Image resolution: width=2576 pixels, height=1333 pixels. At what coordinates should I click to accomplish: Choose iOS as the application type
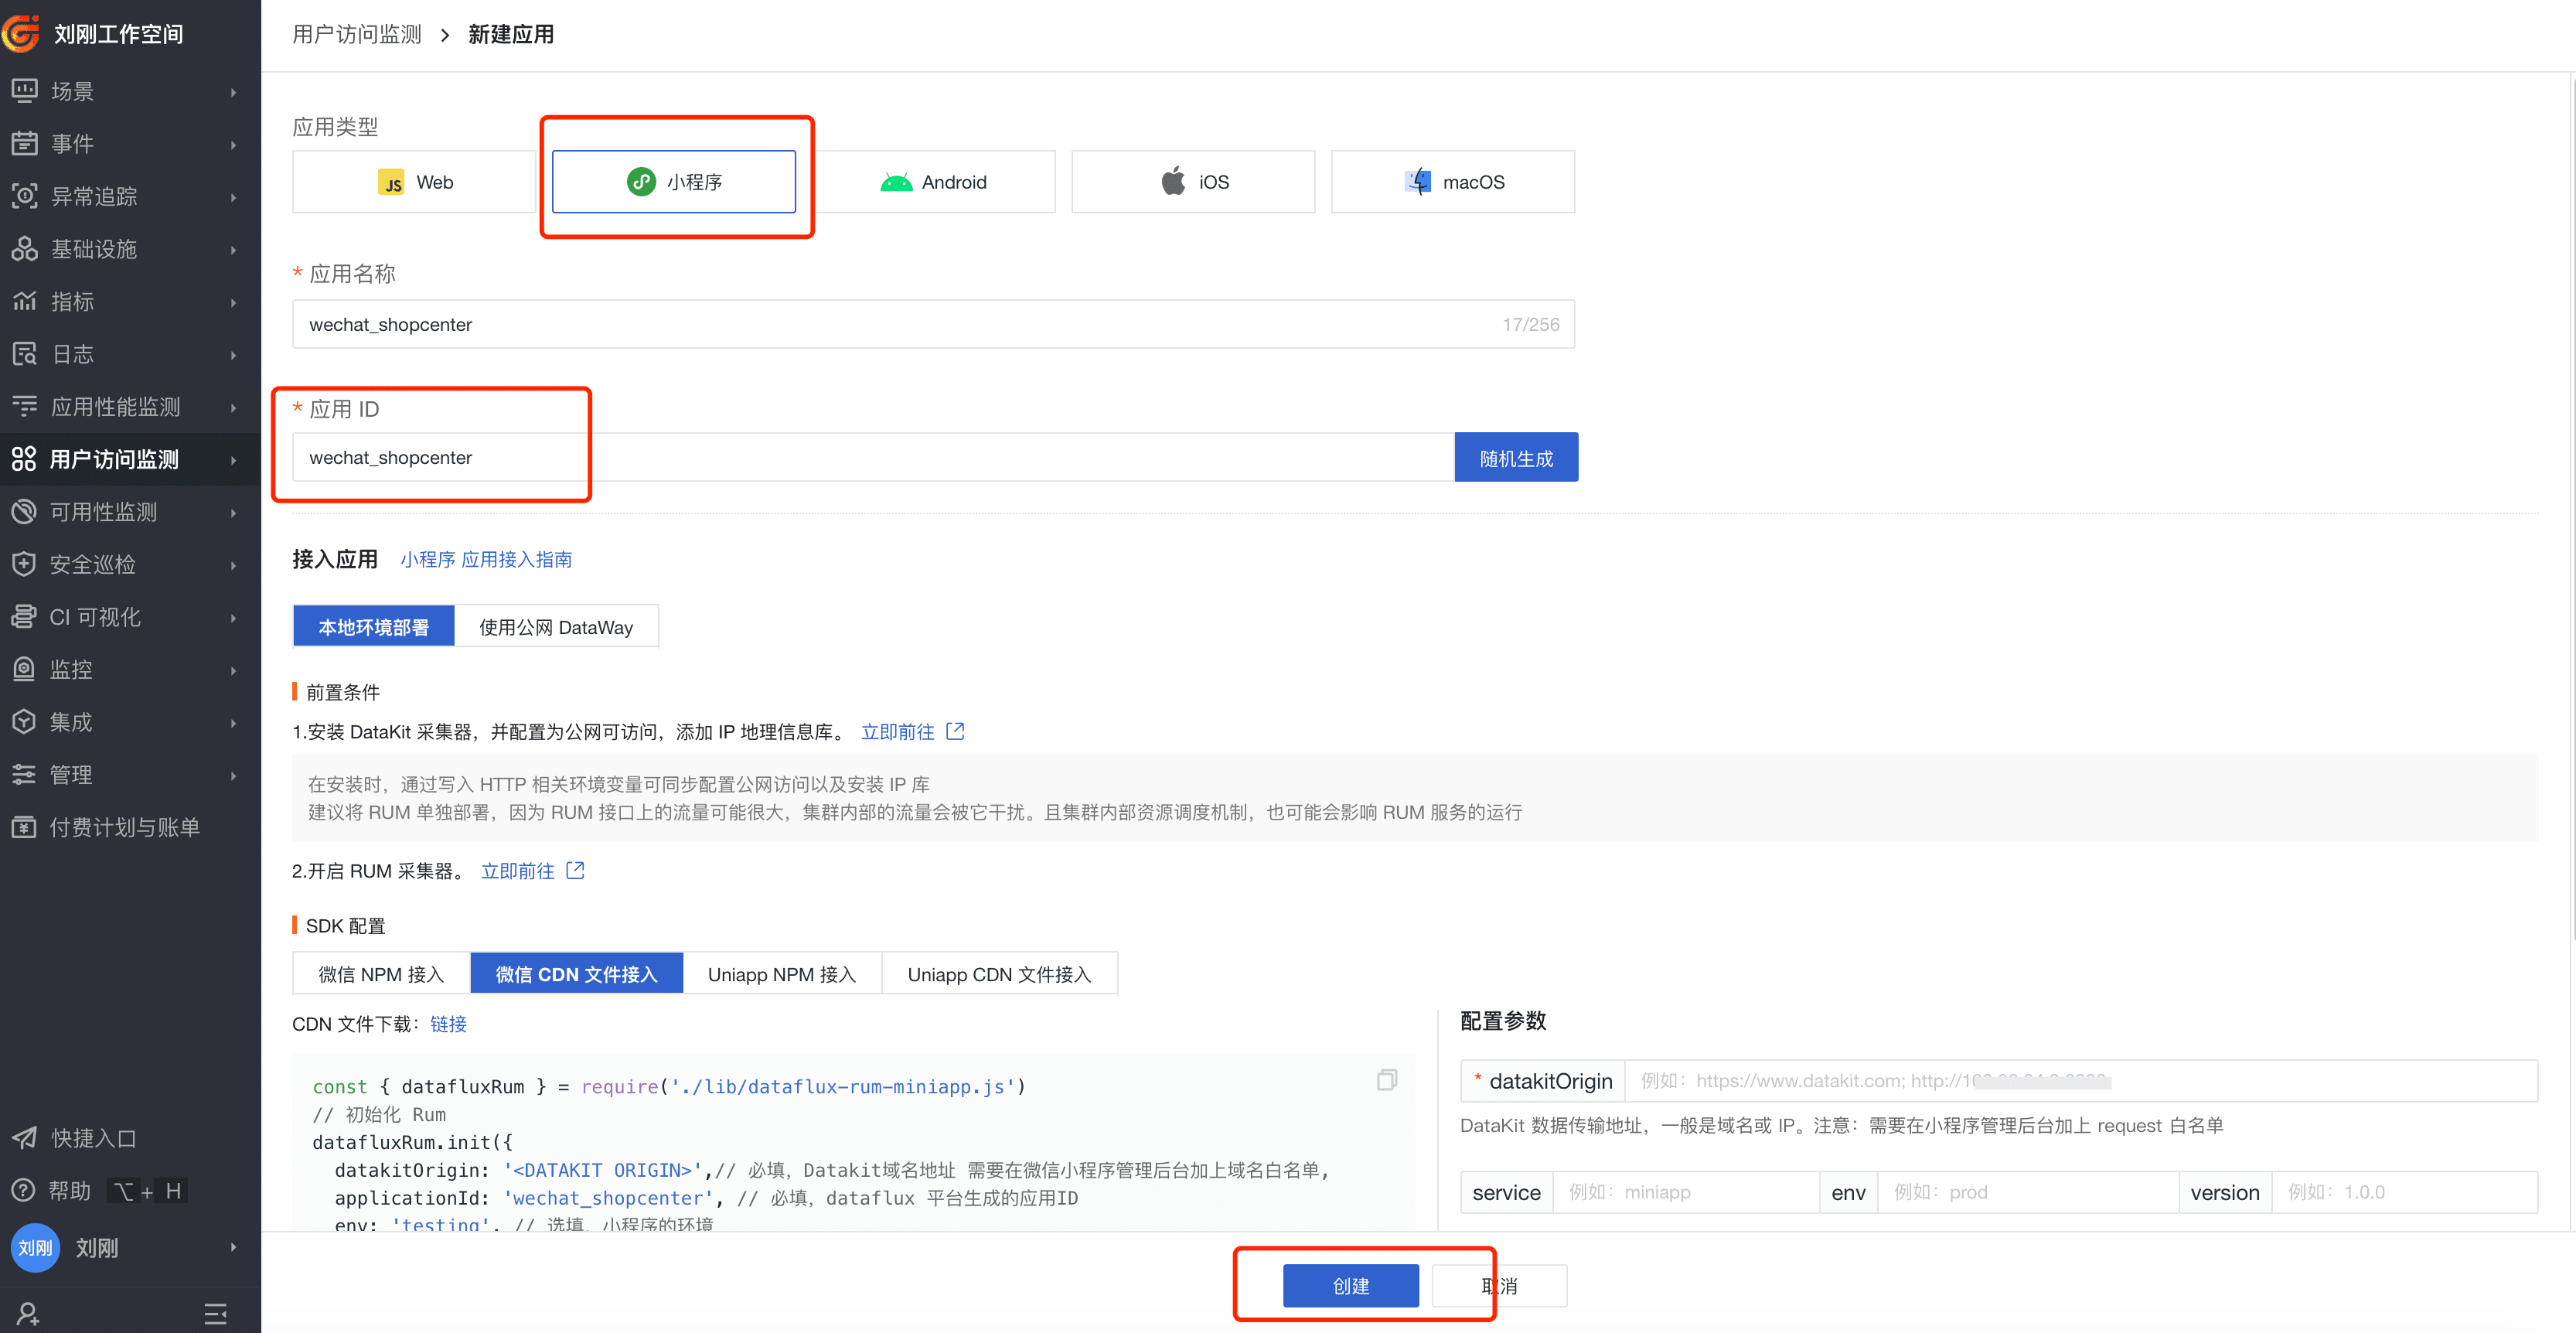(x=1193, y=182)
